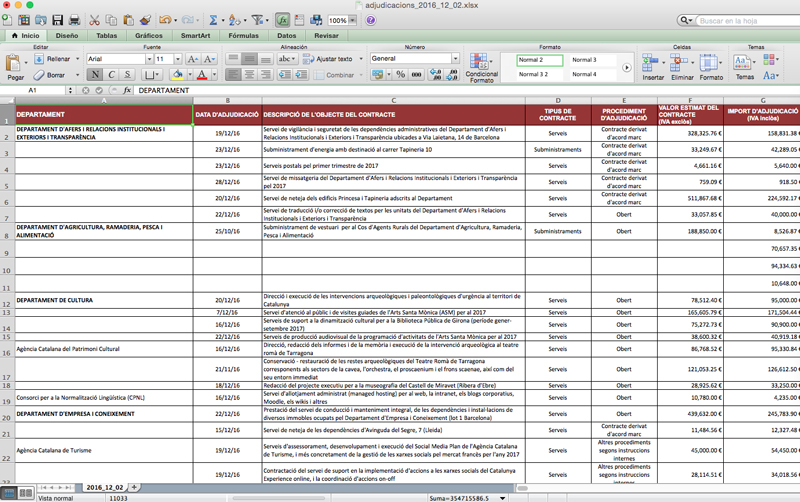
Task: Open the font size dropdown arrow
Action: (178, 59)
